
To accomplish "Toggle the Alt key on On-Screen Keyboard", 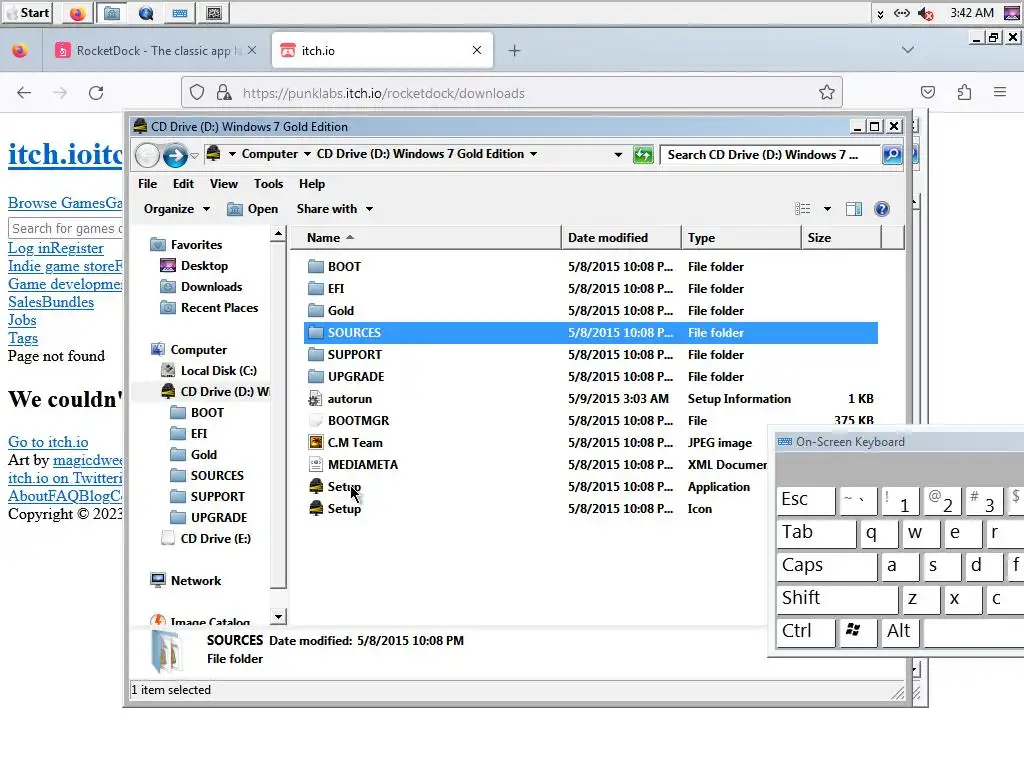I will pyautogui.click(x=899, y=632).
